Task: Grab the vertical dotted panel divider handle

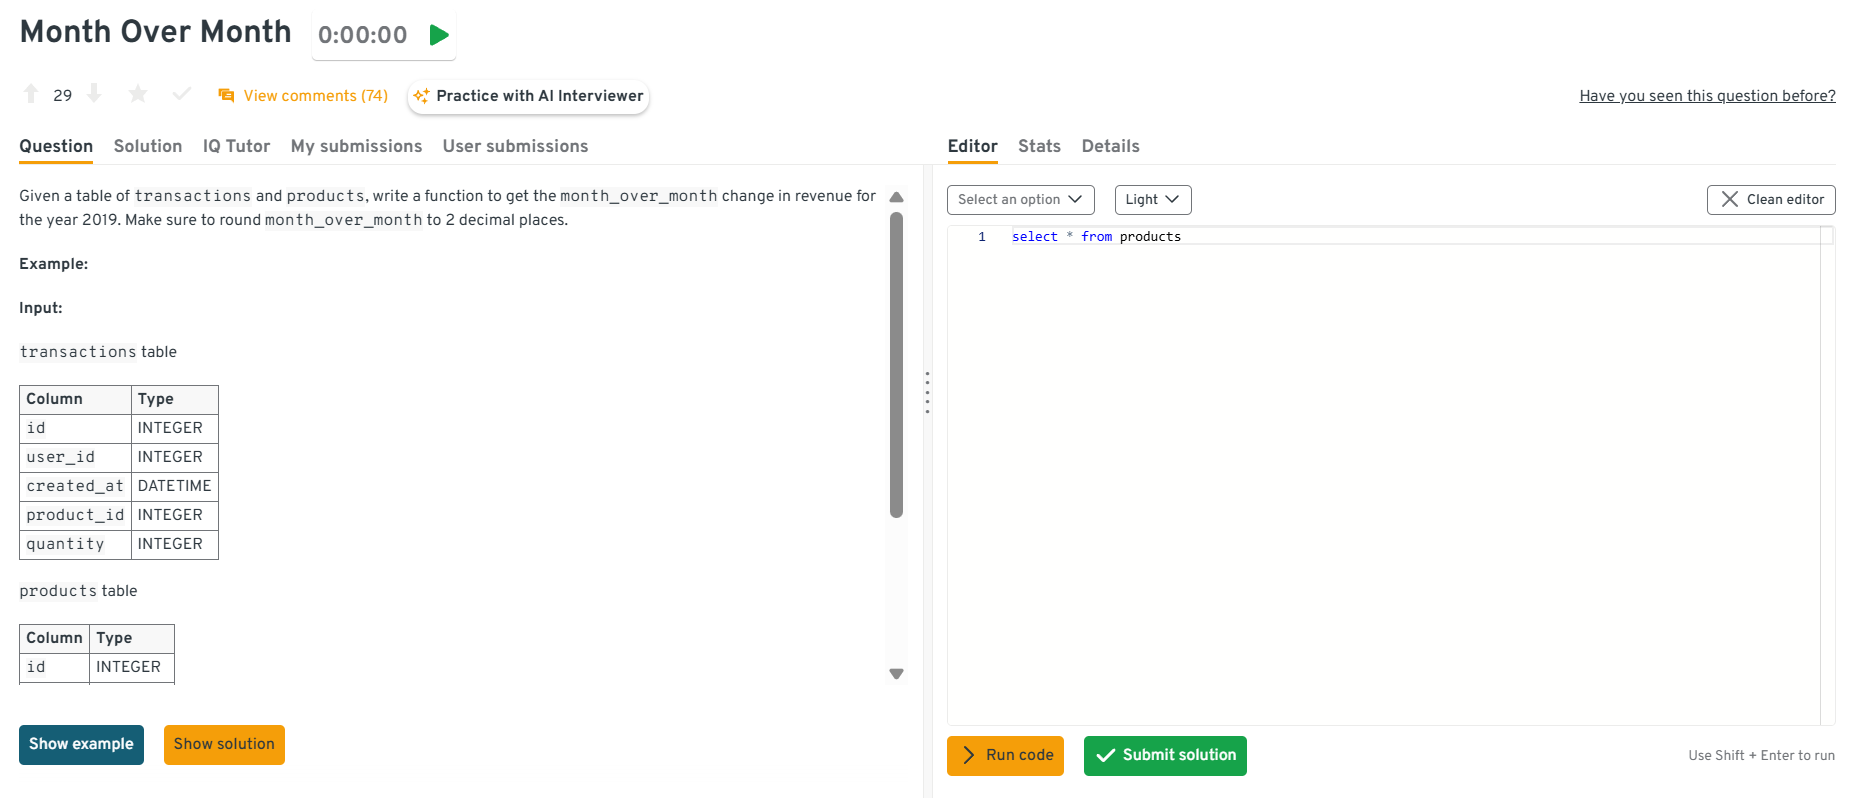Action: point(927,392)
